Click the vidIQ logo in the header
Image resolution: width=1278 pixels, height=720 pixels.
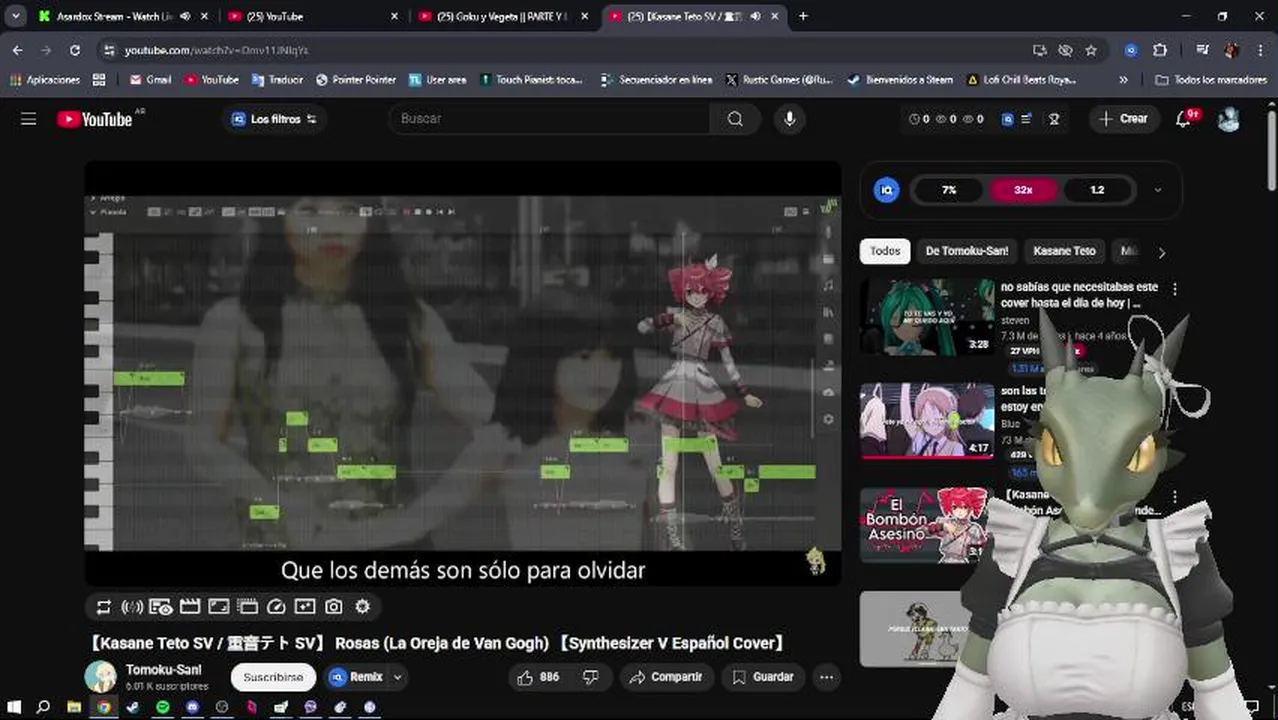point(1008,119)
